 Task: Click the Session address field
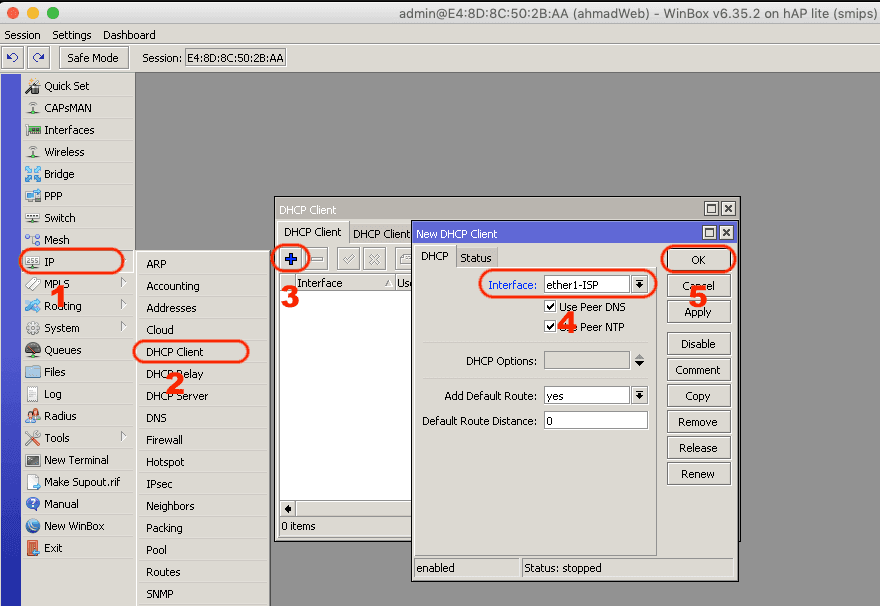pyautogui.click(x=236, y=58)
